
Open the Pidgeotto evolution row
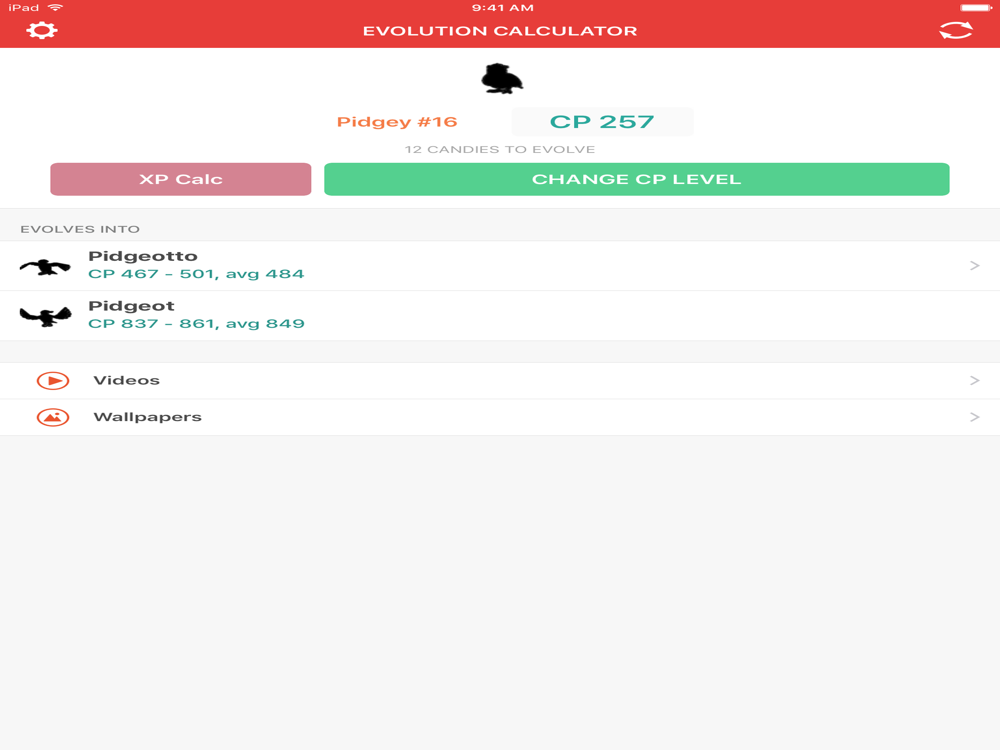(500, 266)
